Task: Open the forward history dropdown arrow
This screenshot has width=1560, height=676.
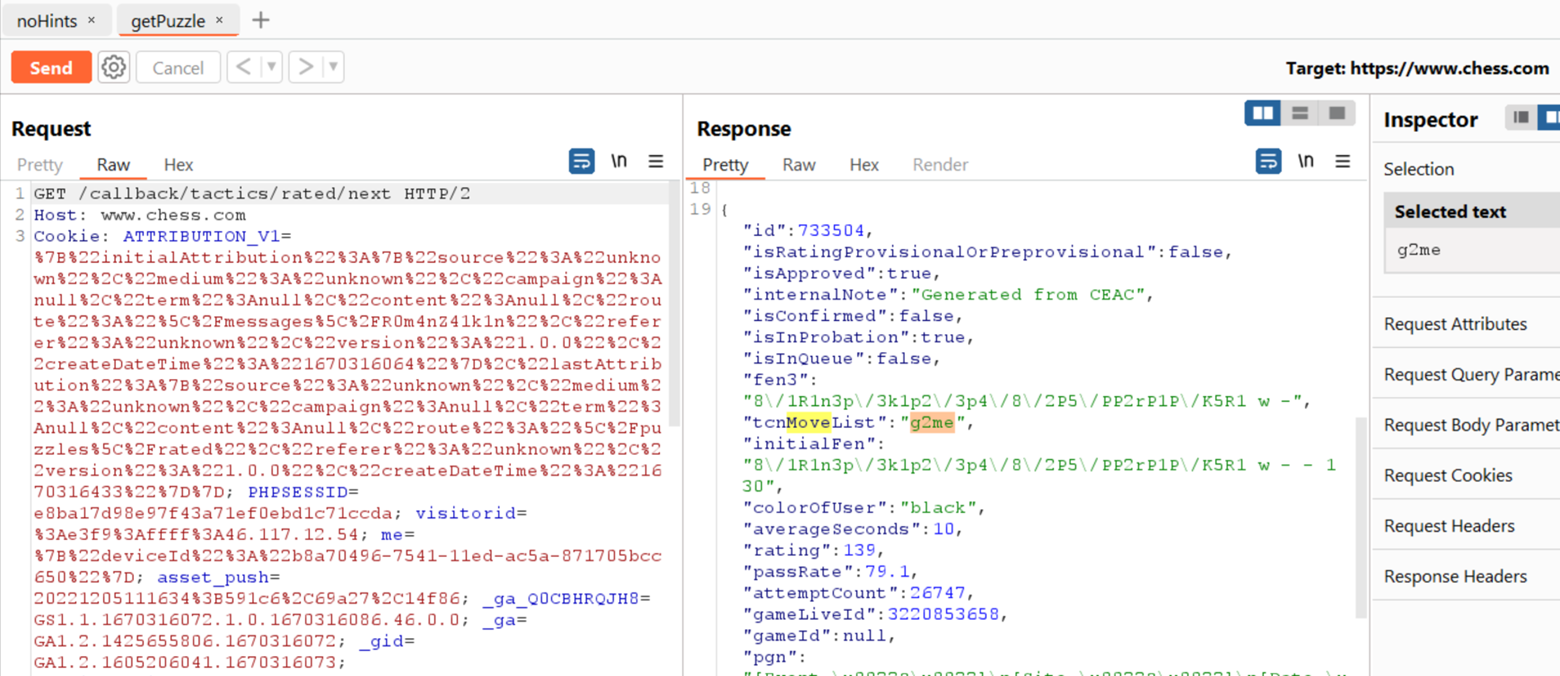Action: (333, 67)
